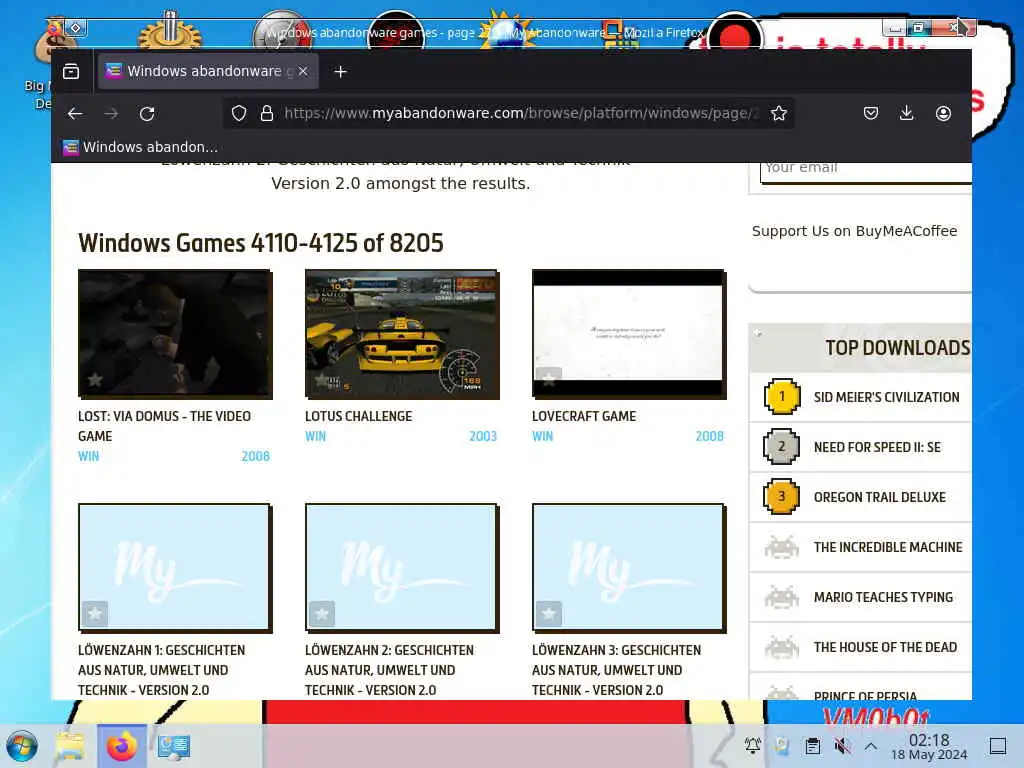This screenshot has height=768, width=1024.
Task: Go back to the previous page
Action: 75,114
